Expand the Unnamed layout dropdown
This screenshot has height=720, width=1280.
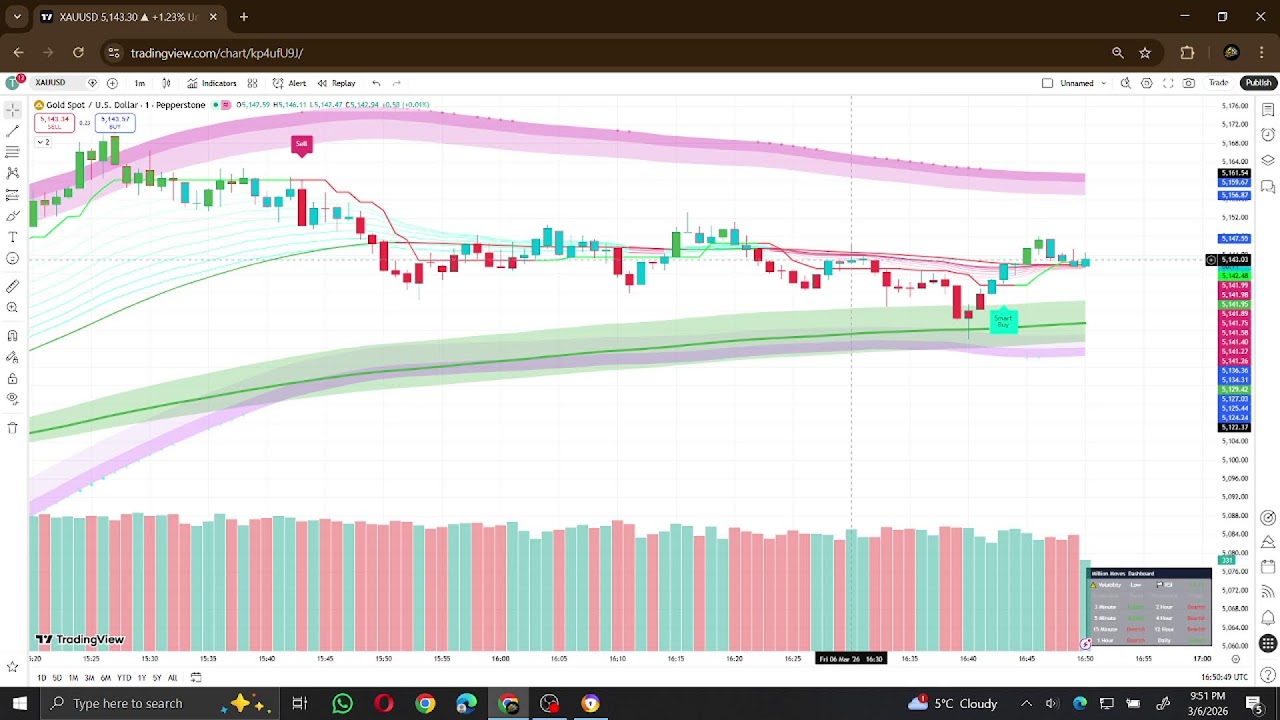click(1103, 83)
